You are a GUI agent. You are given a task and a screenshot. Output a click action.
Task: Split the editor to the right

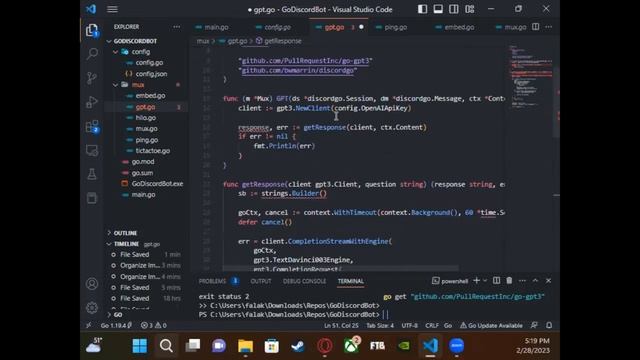click(536, 27)
